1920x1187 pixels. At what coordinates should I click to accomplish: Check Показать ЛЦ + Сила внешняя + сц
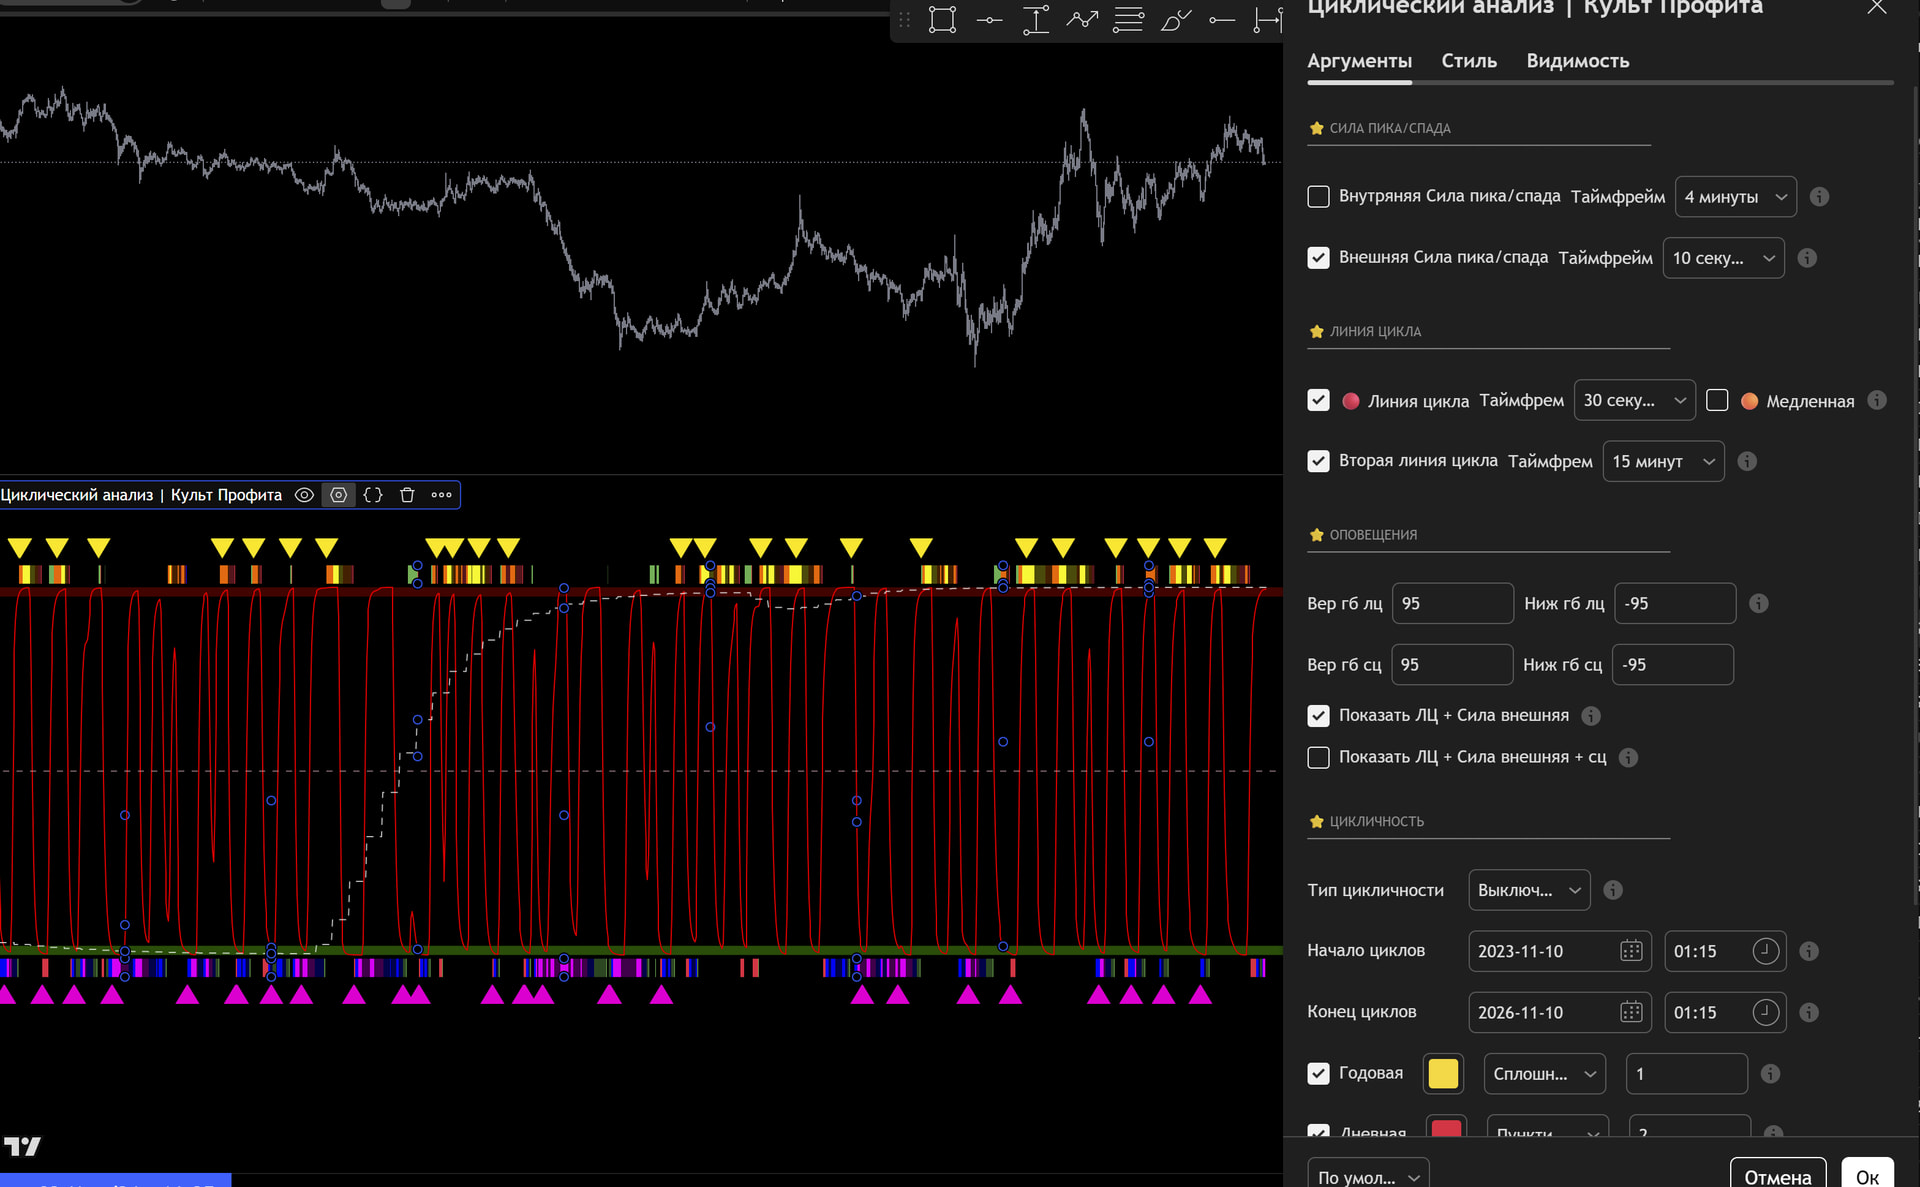pos(1318,758)
